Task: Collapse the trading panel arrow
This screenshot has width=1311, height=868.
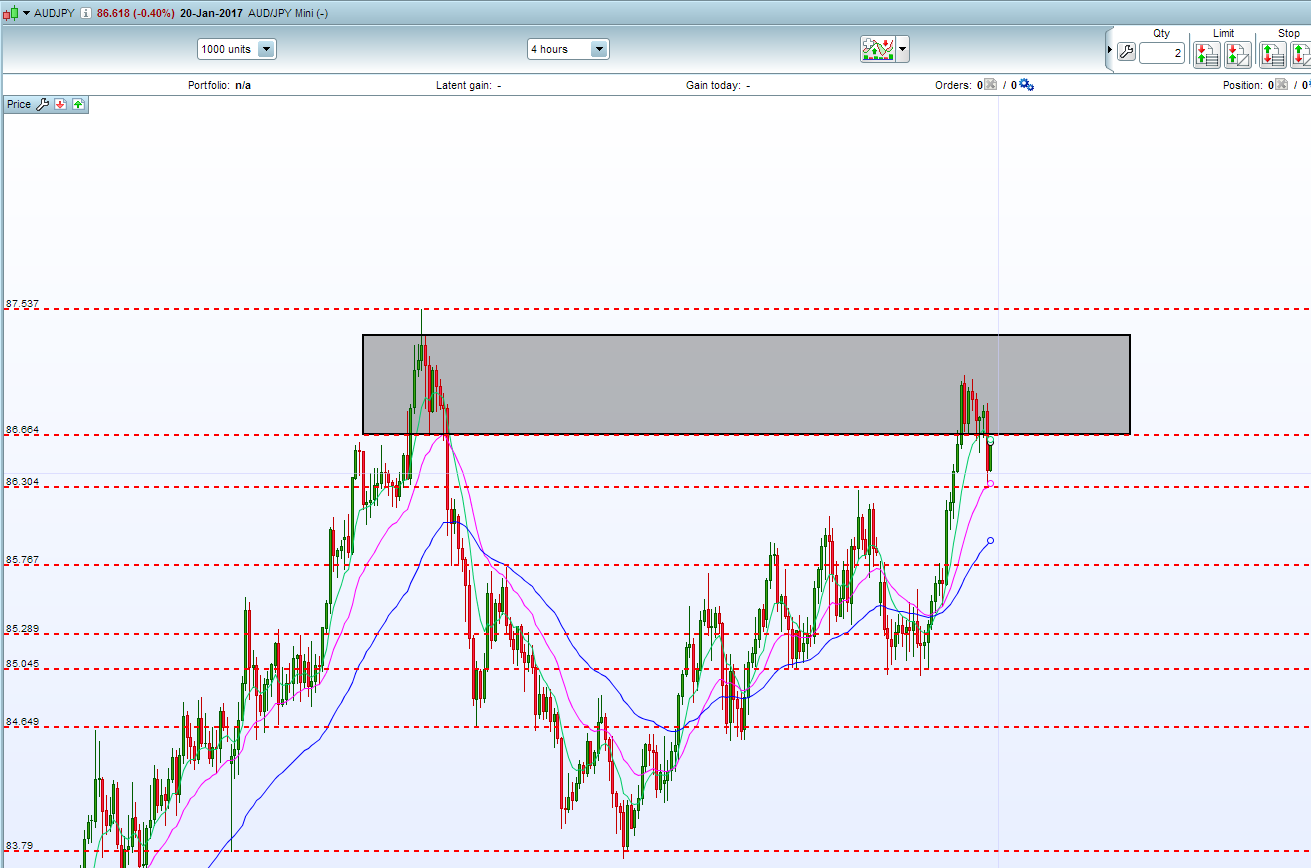Action: click(x=1109, y=50)
